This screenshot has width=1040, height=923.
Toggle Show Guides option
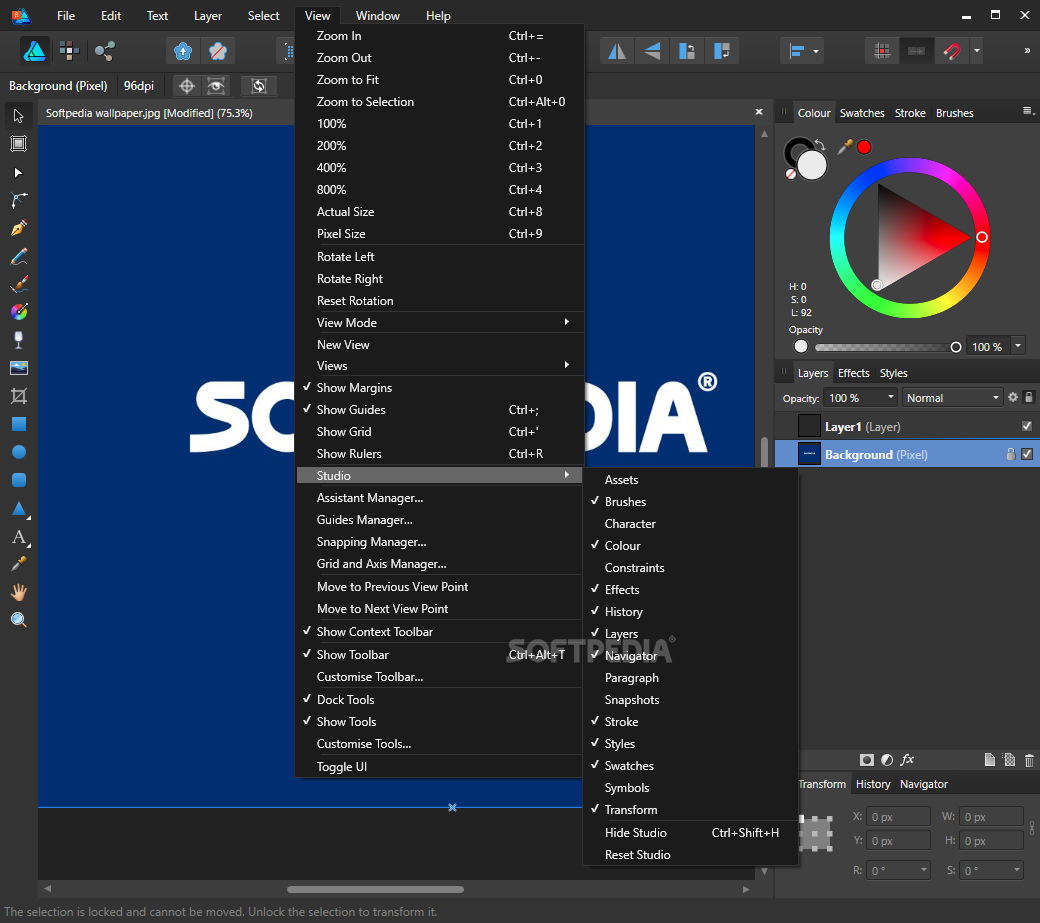[440, 410]
